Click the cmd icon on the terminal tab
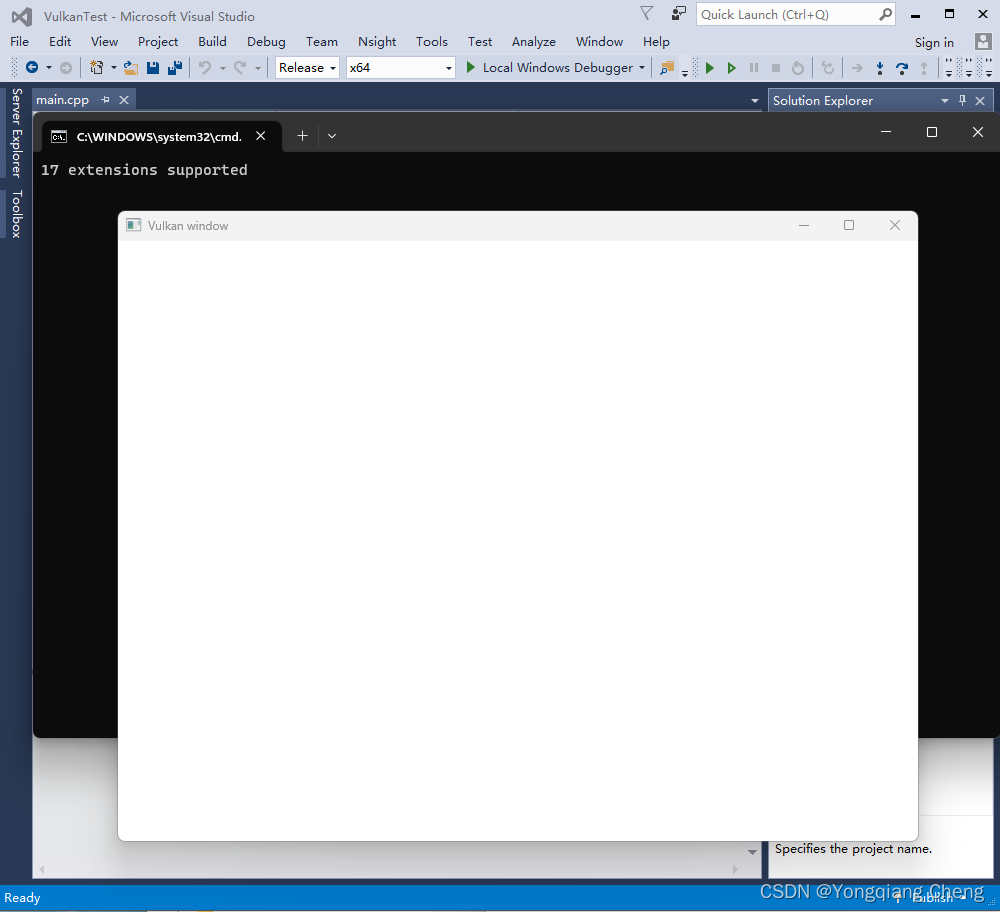The image size is (1000, 912). [59, 136]
